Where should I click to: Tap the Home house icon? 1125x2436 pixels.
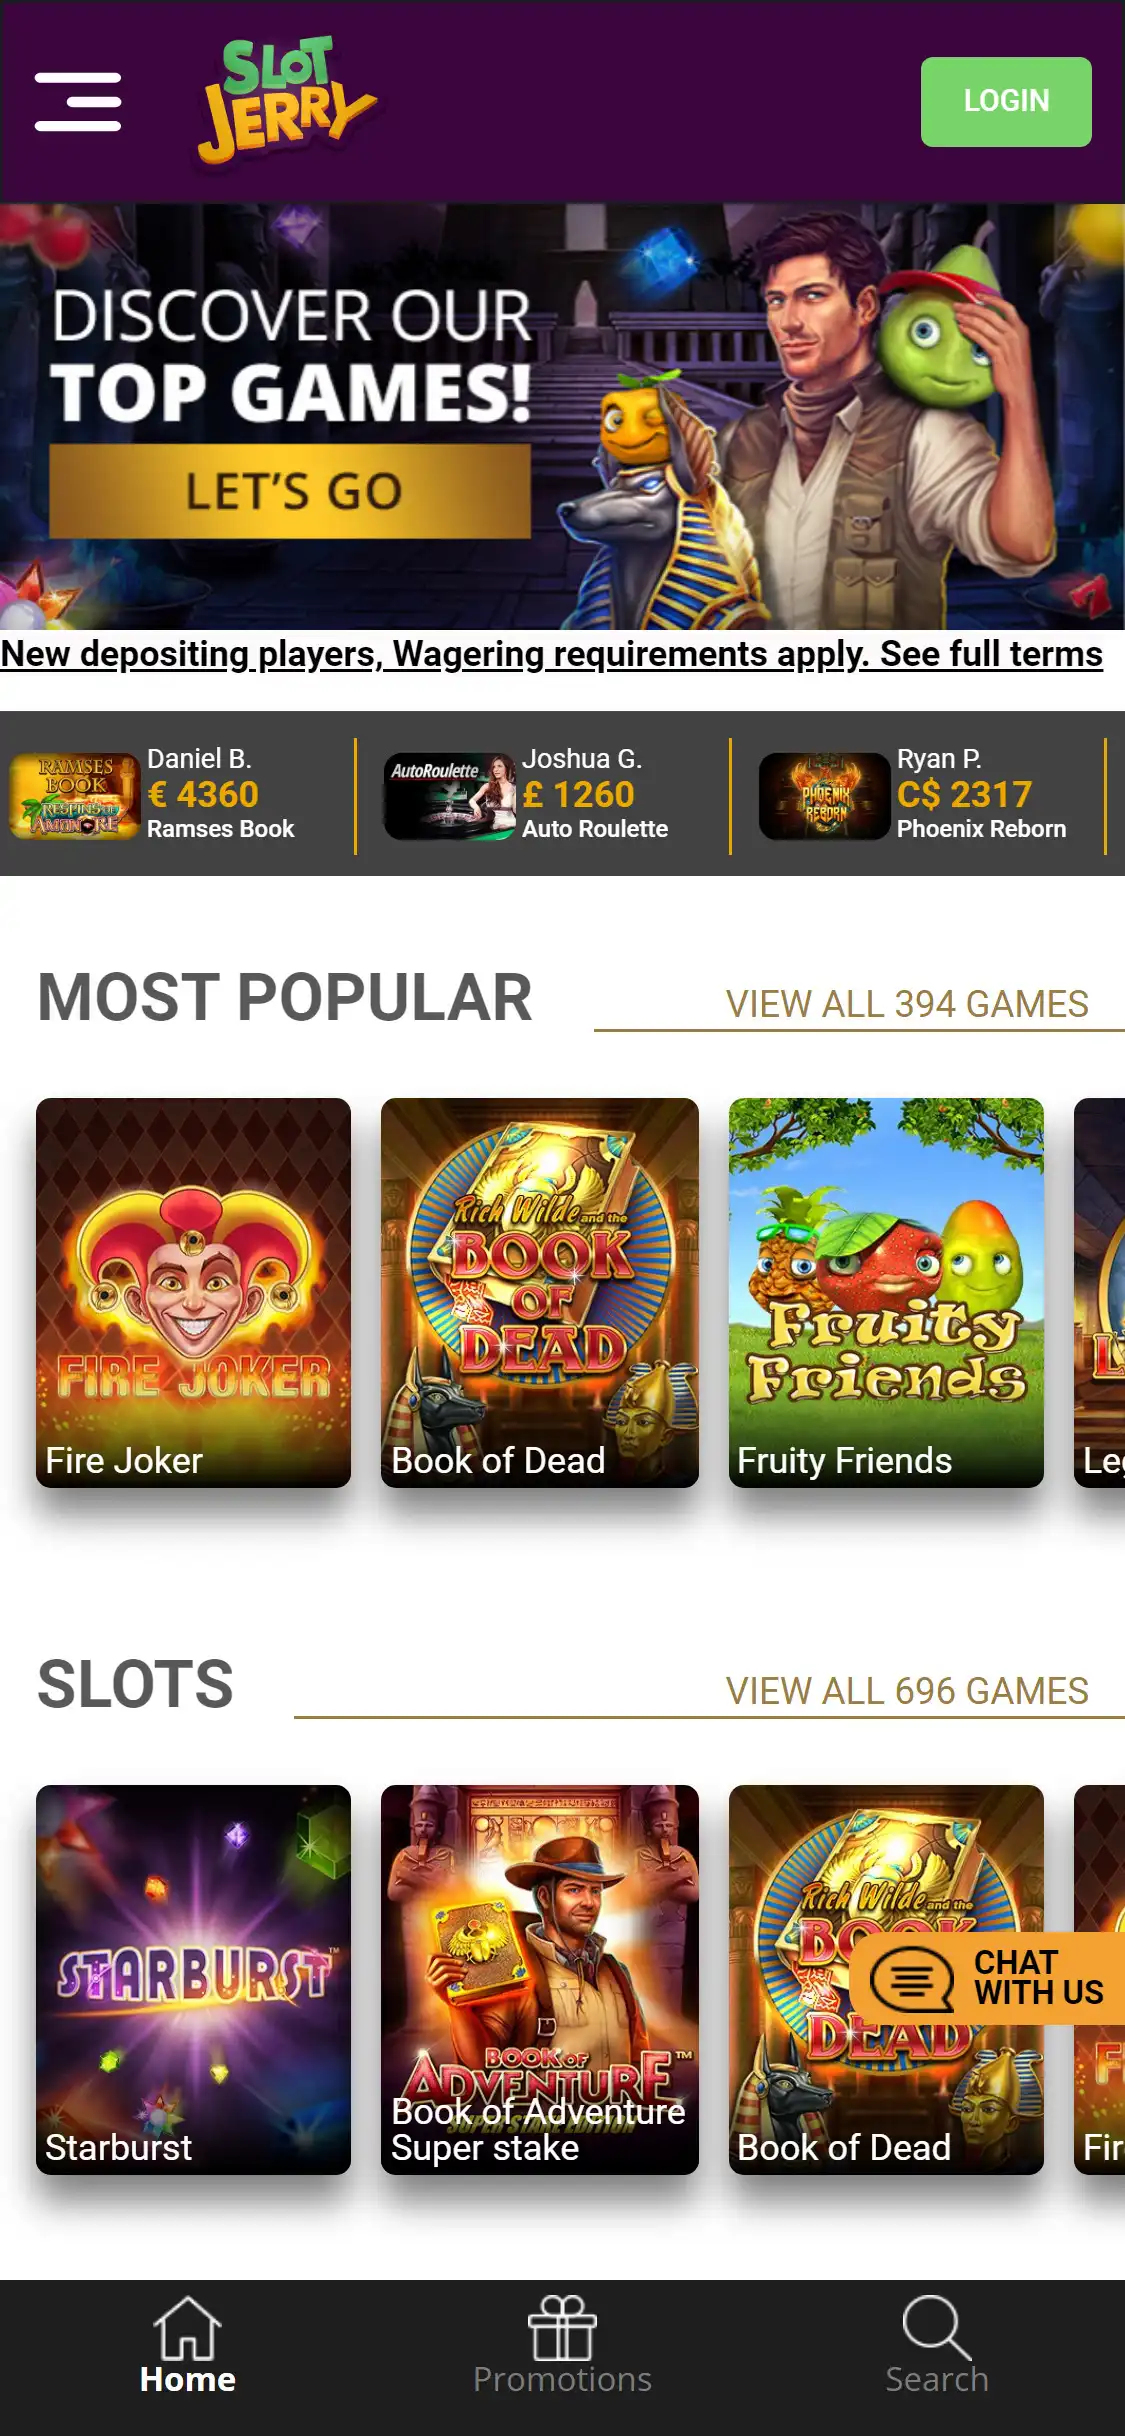[x=187, y=2327]
